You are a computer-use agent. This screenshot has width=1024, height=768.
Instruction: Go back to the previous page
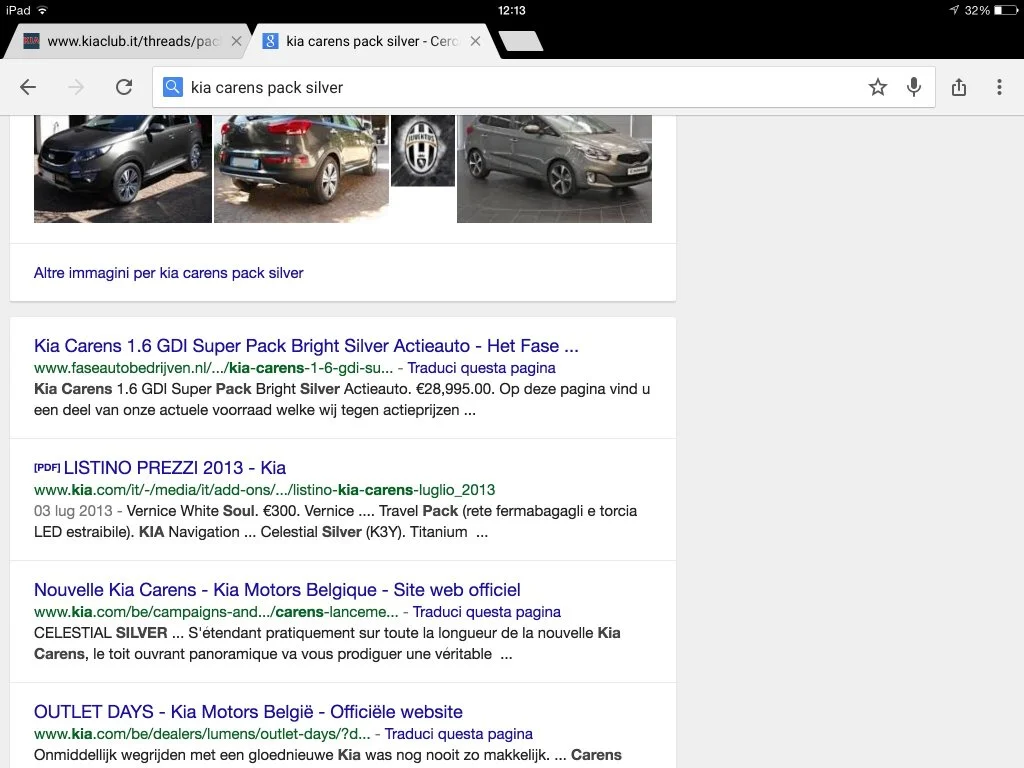click(x=28, y=87)
